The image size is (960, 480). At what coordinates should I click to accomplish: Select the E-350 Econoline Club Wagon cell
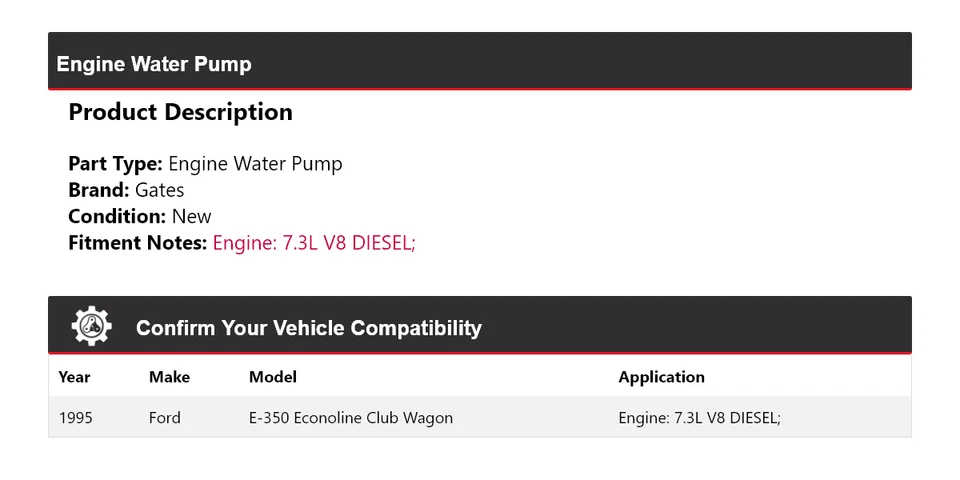pyautogui.click(x=351, y=418)
